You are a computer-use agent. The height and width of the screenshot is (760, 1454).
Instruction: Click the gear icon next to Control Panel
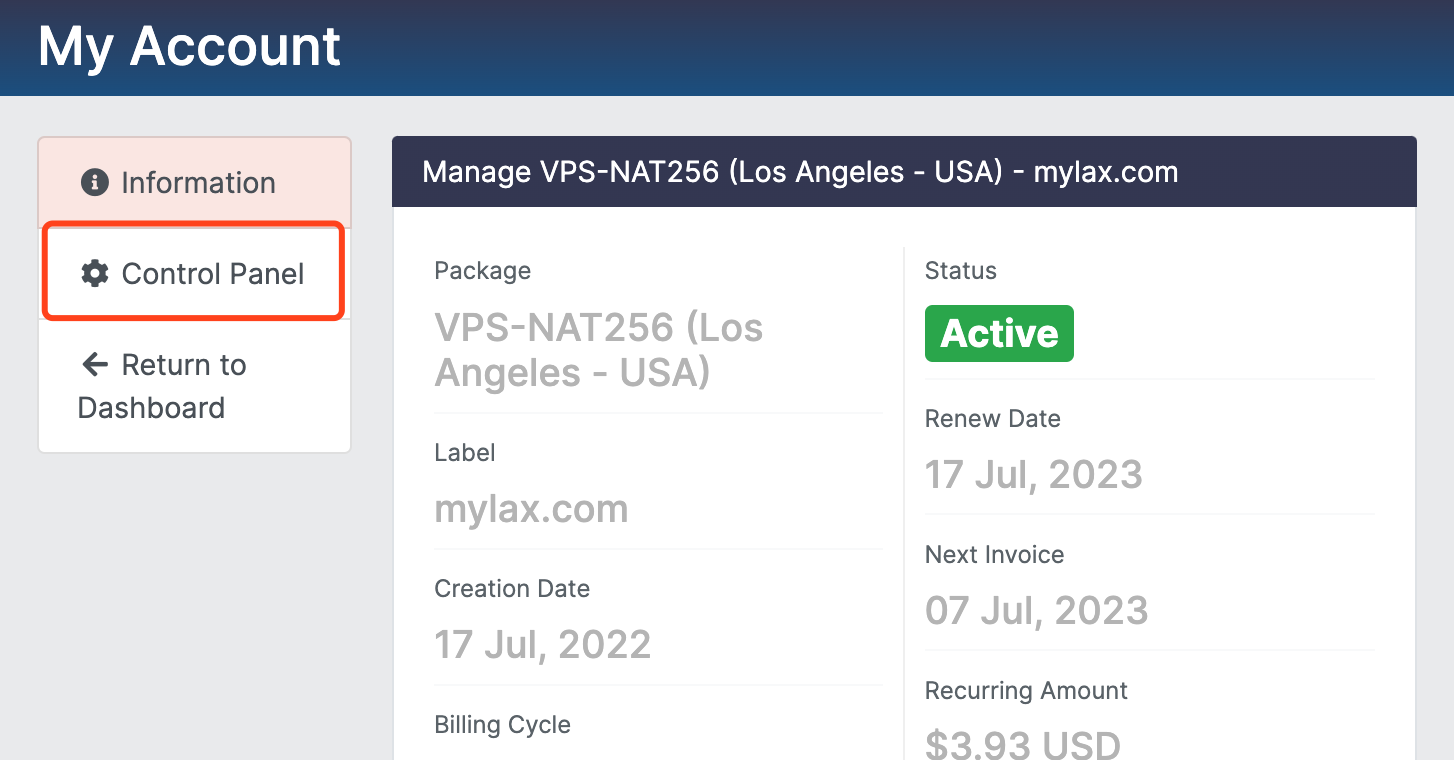pyautogui.click(x=95, y=274)
